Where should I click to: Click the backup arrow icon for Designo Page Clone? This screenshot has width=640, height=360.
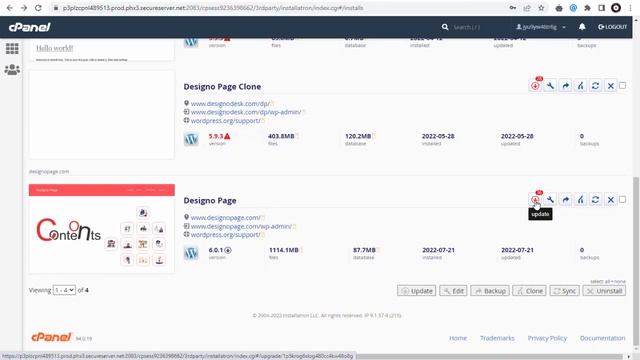coord(565,86)
